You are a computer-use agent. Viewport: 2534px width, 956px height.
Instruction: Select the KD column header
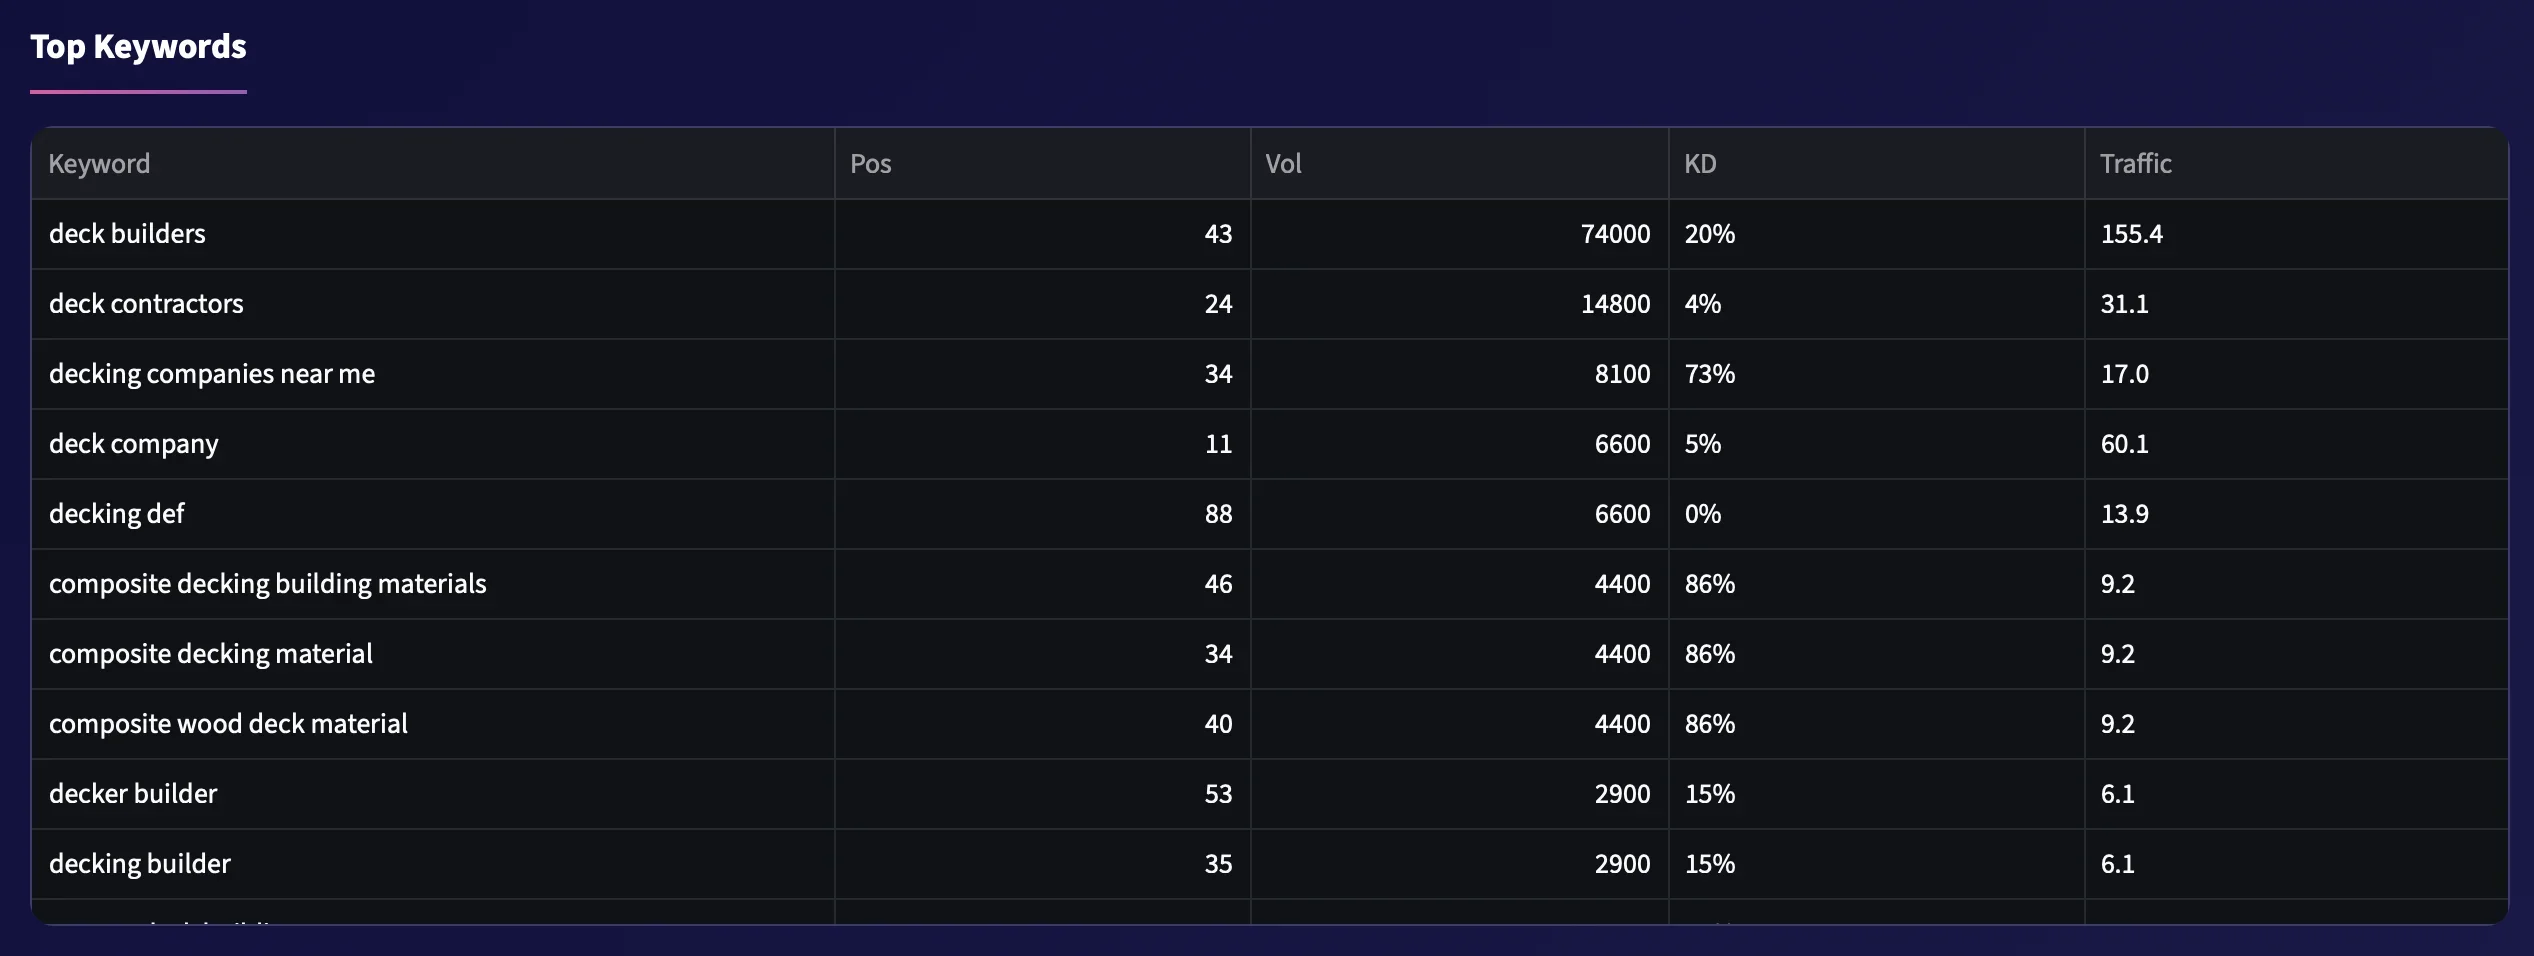pos(1700,164)
